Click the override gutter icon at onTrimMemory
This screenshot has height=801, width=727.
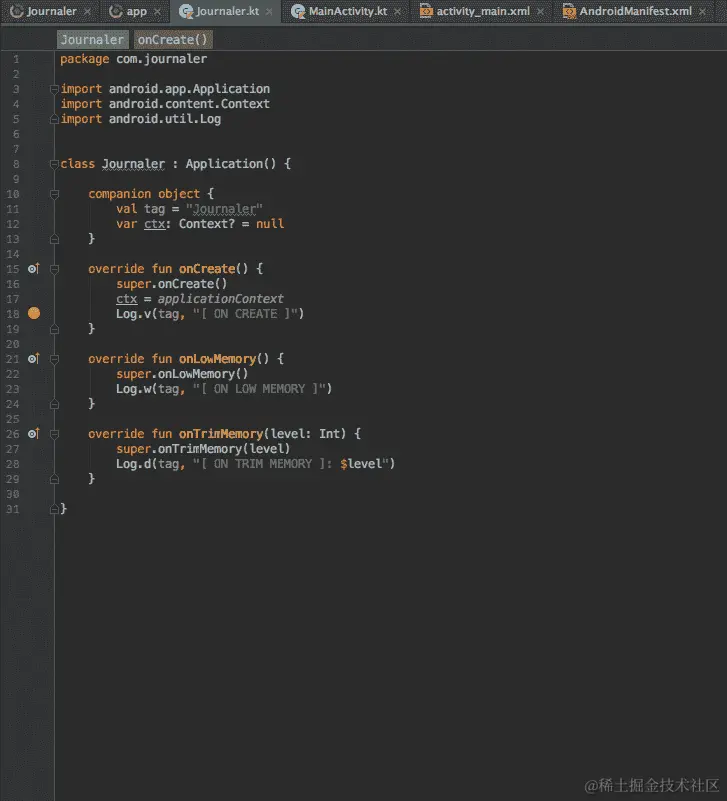34,434
